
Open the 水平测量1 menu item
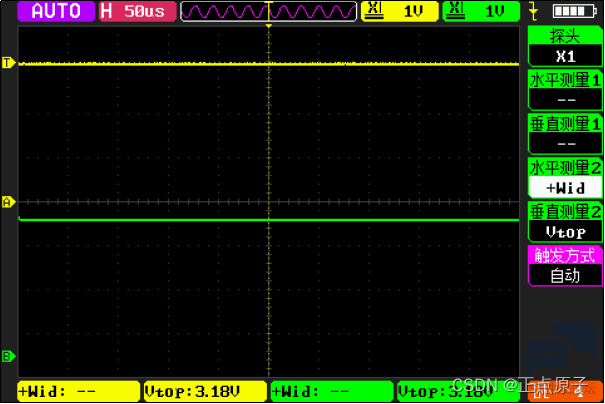pos(565,80)
